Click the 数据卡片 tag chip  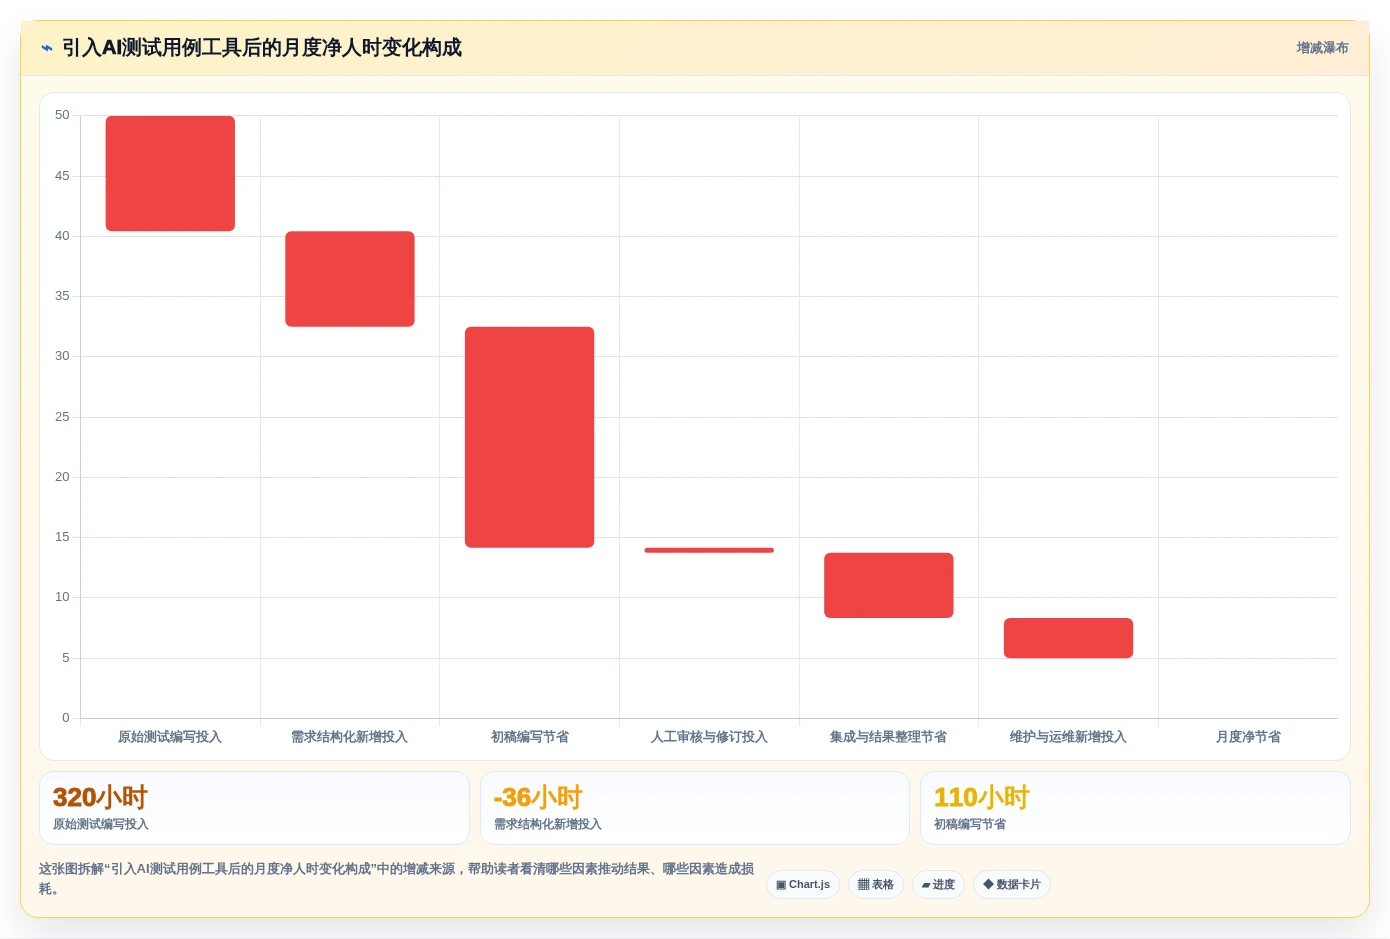coord(1012,884)
